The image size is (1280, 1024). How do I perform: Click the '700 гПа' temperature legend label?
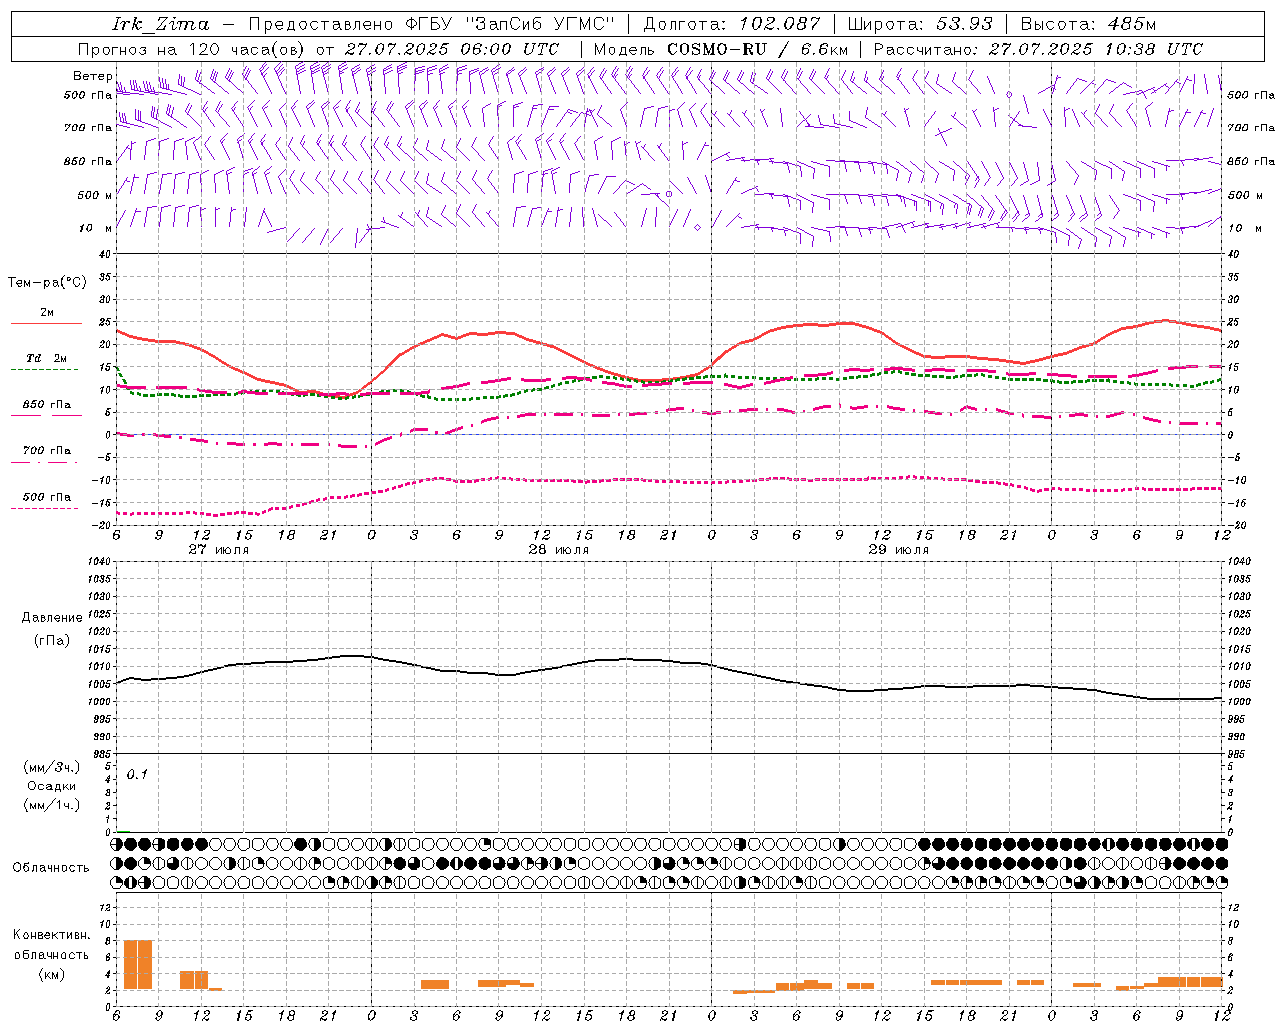pyautogui.click(x=47, y=450)
